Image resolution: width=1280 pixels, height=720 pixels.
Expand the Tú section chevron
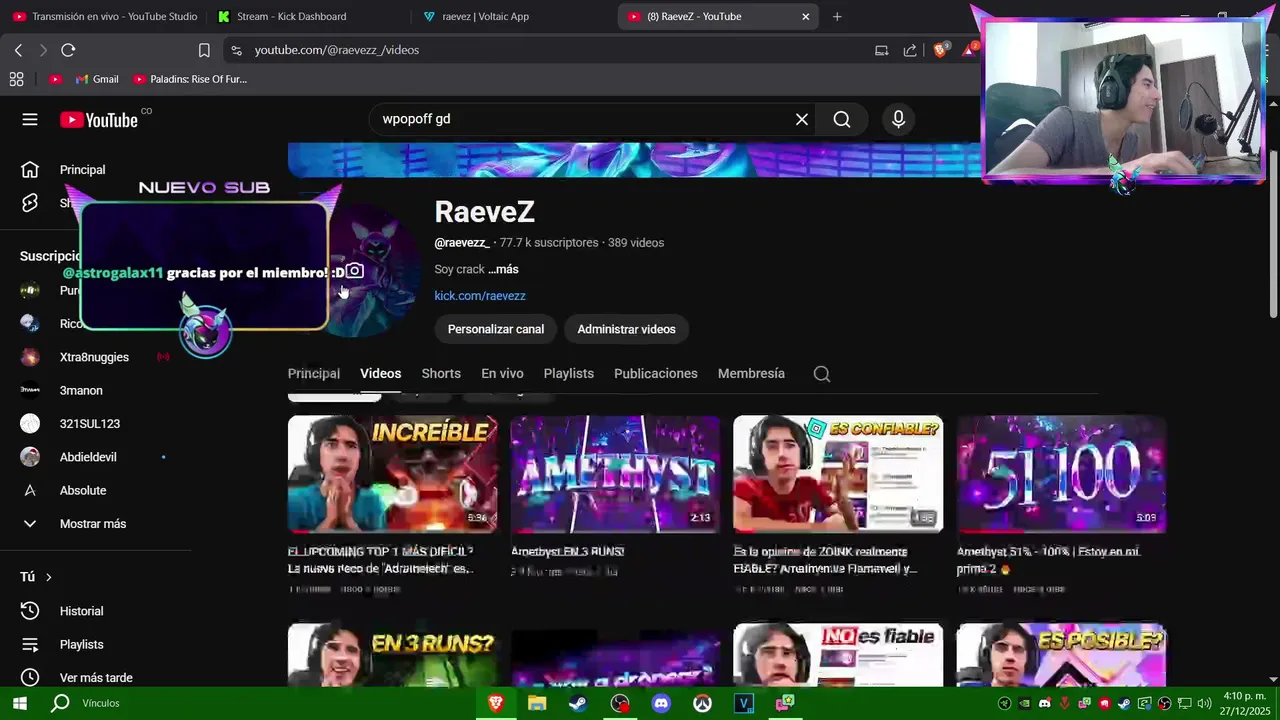pyautogui.click(x=48, y=577)
